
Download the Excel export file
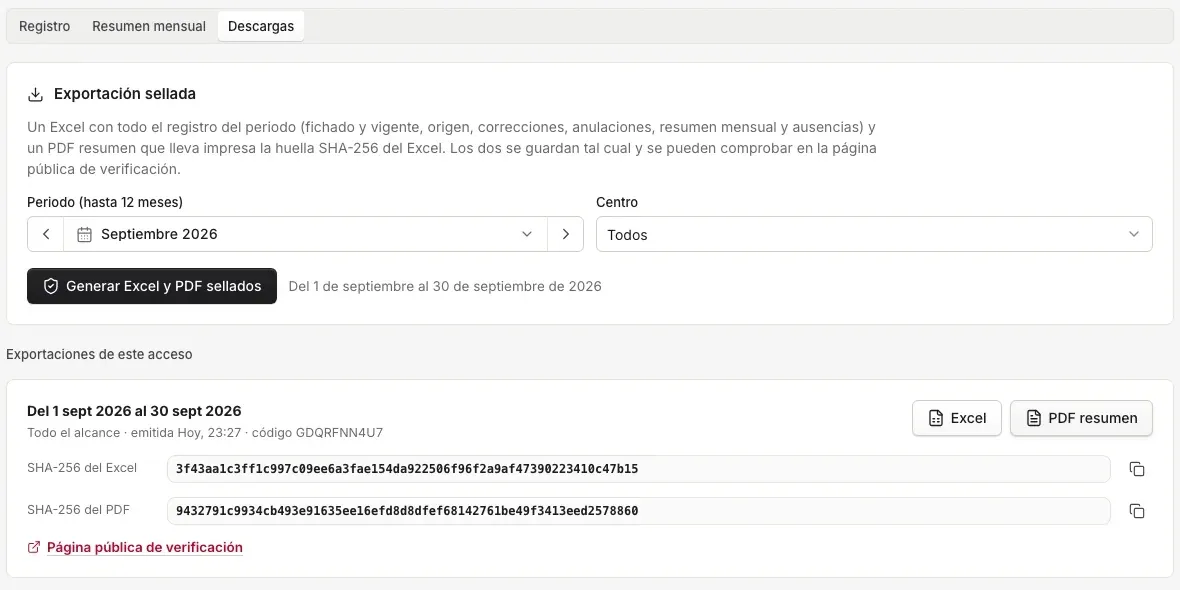click(x=956, y=418)
